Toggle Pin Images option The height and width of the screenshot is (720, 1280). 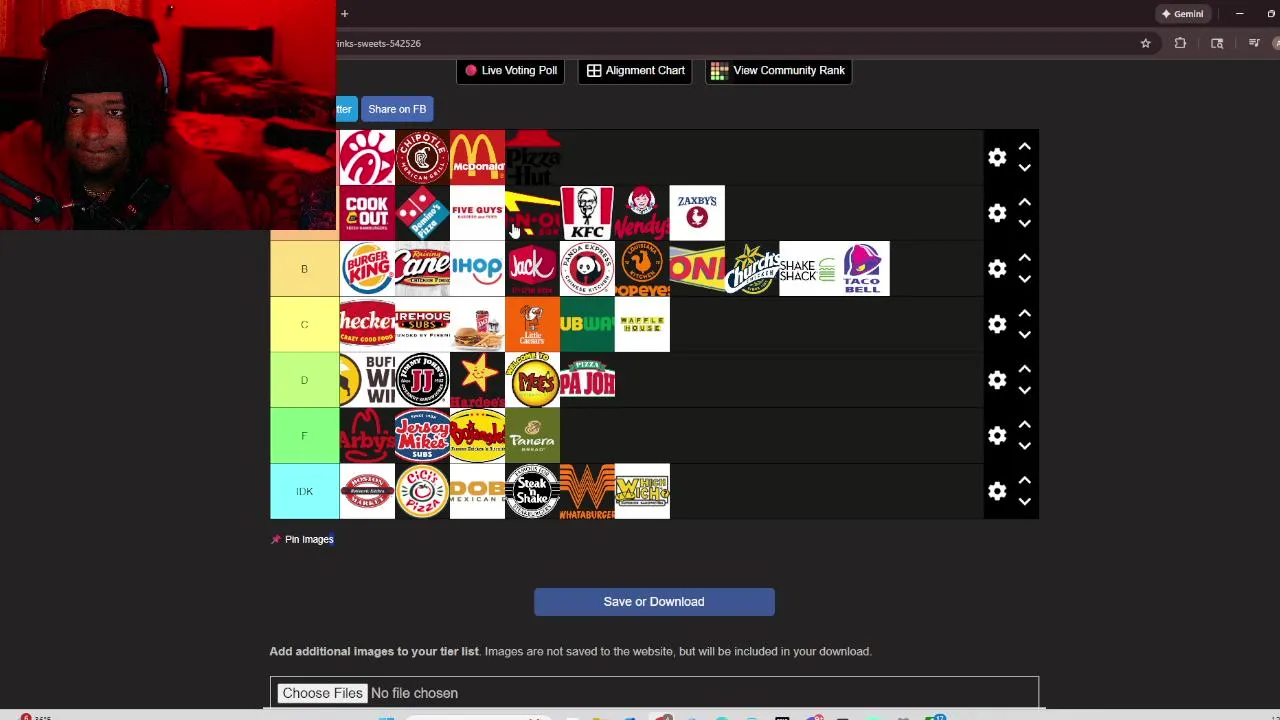click(x=302, y=539)
